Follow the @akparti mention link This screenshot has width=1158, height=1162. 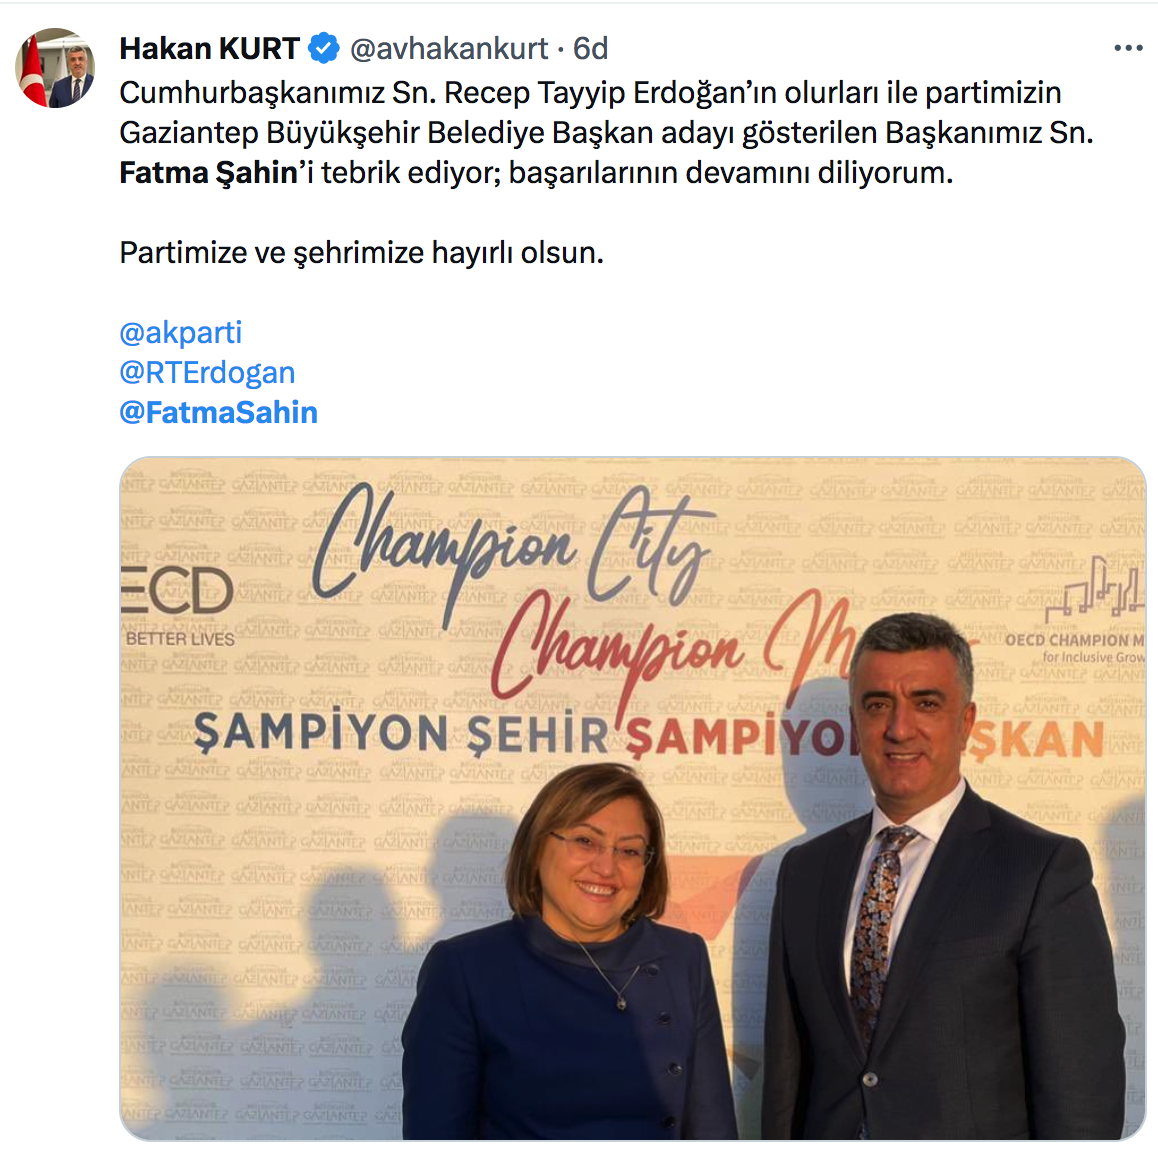(x=181, y=333)
